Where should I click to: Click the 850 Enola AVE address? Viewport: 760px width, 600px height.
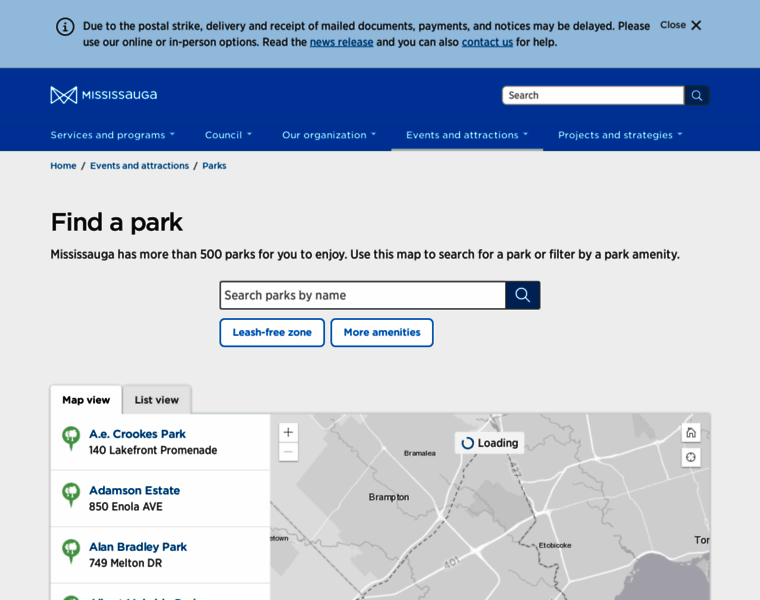coord(126,506)
